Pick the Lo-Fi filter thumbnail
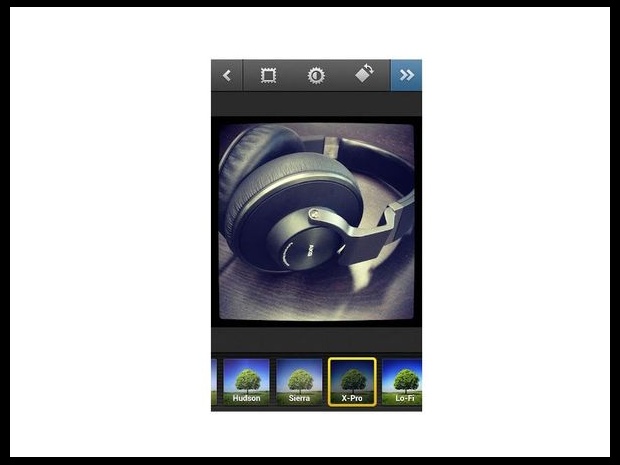This screenshot has width=620, height=465. point(403,382)
